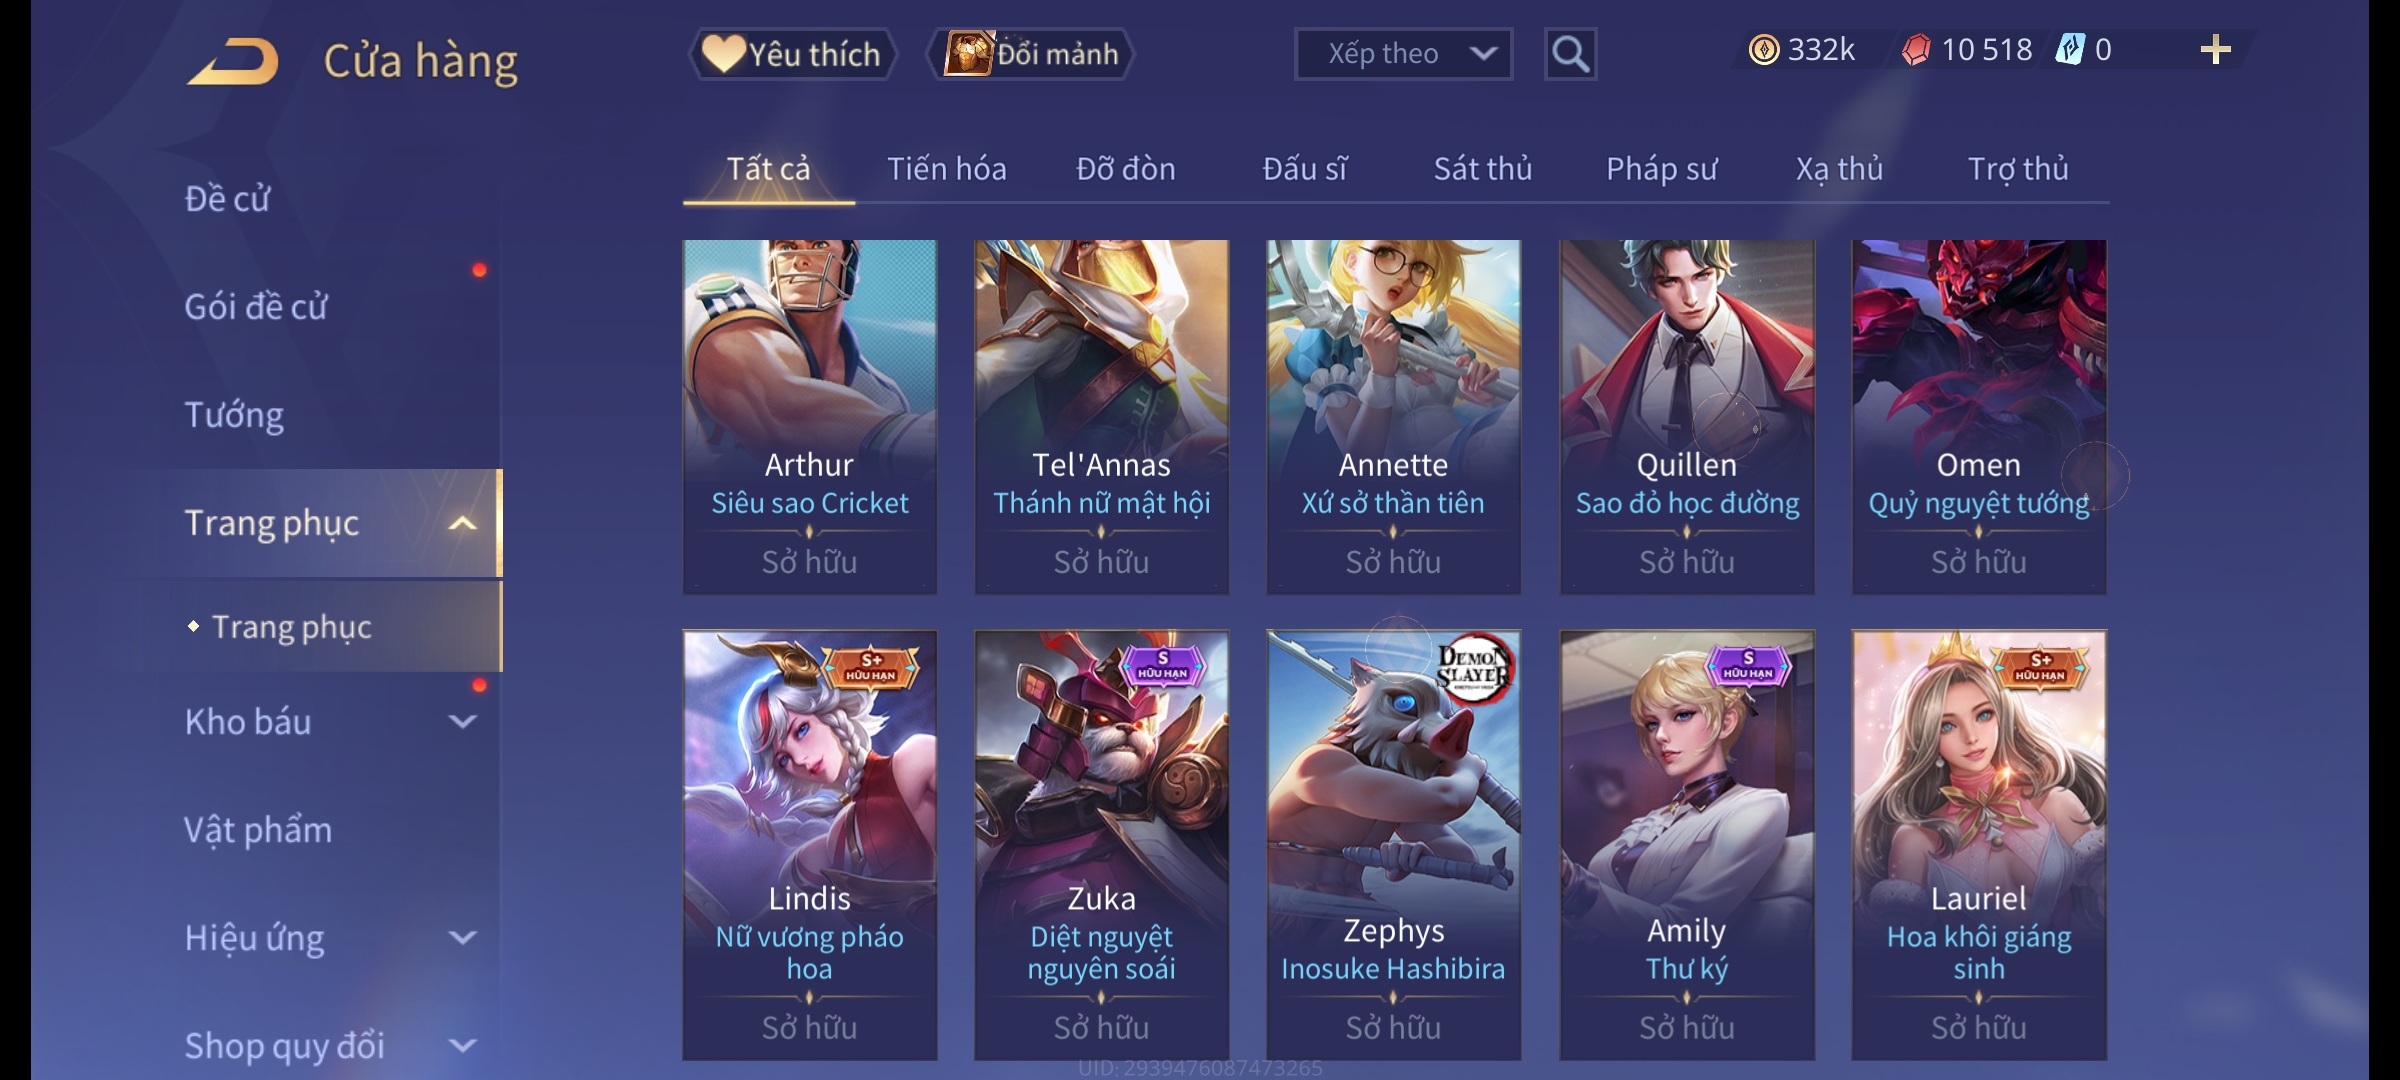The image size is (2400, 1080).
Task: Open the search magnifier icon
Action: (x=1570, y=54)
